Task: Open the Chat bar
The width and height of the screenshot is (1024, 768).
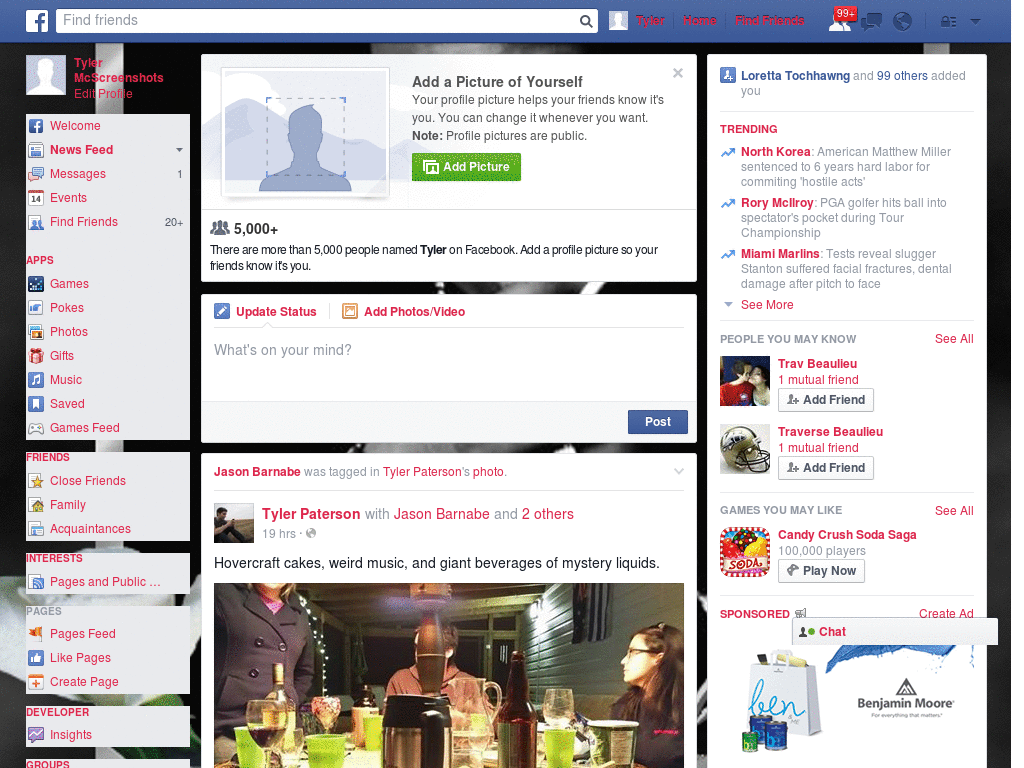Action: [x=895, y=632]
